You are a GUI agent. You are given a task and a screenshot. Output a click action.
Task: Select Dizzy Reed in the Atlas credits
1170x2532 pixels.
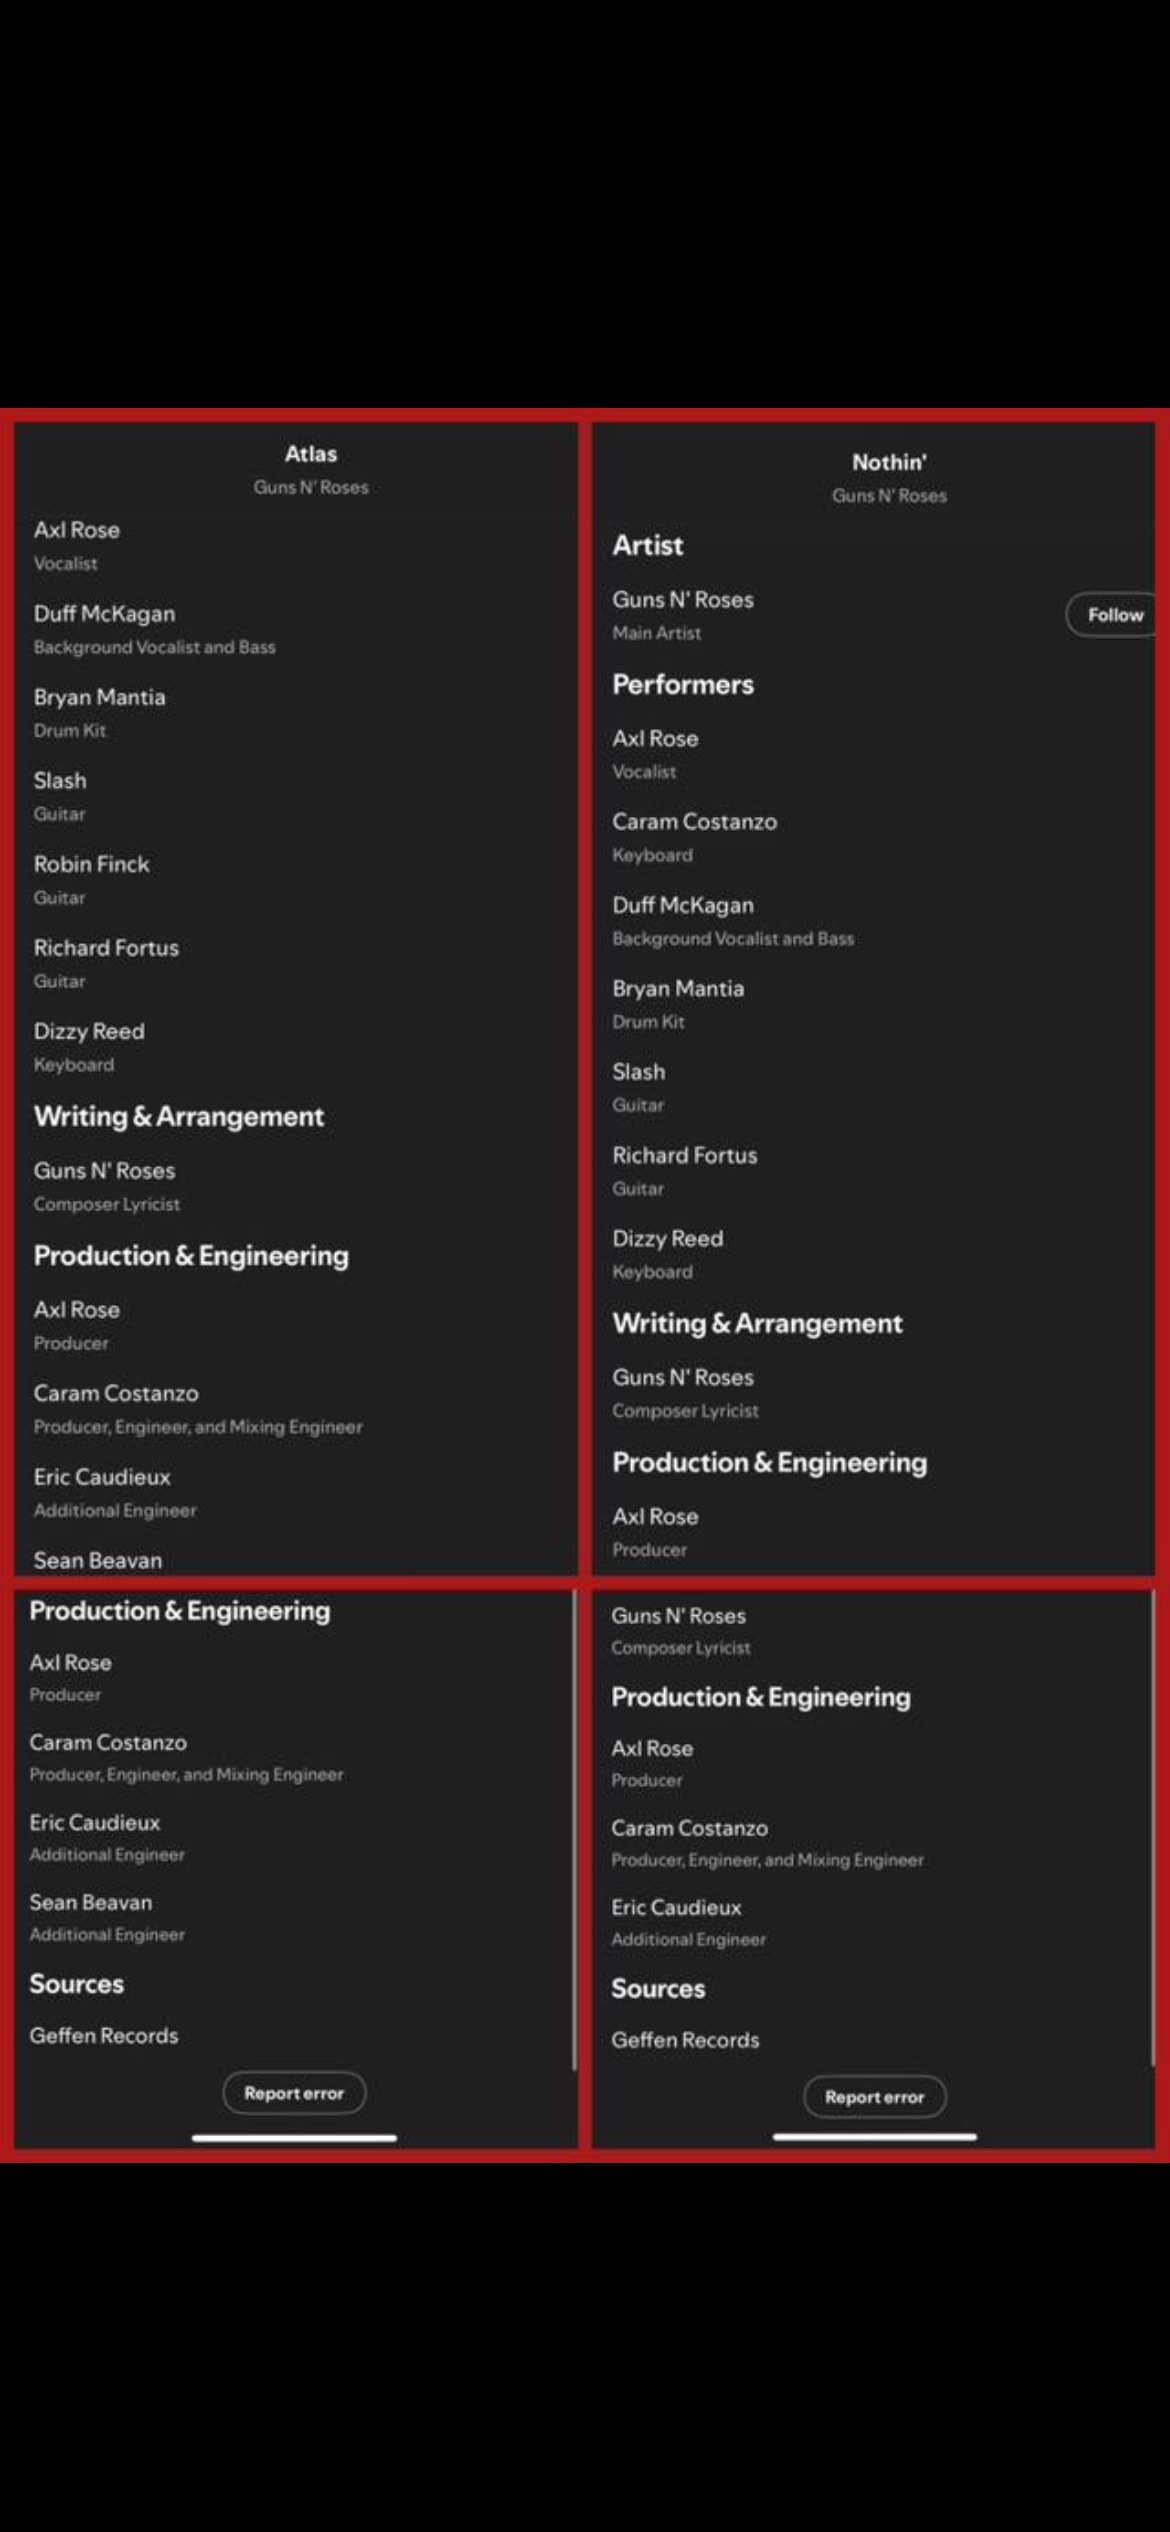pos(89,1032)
